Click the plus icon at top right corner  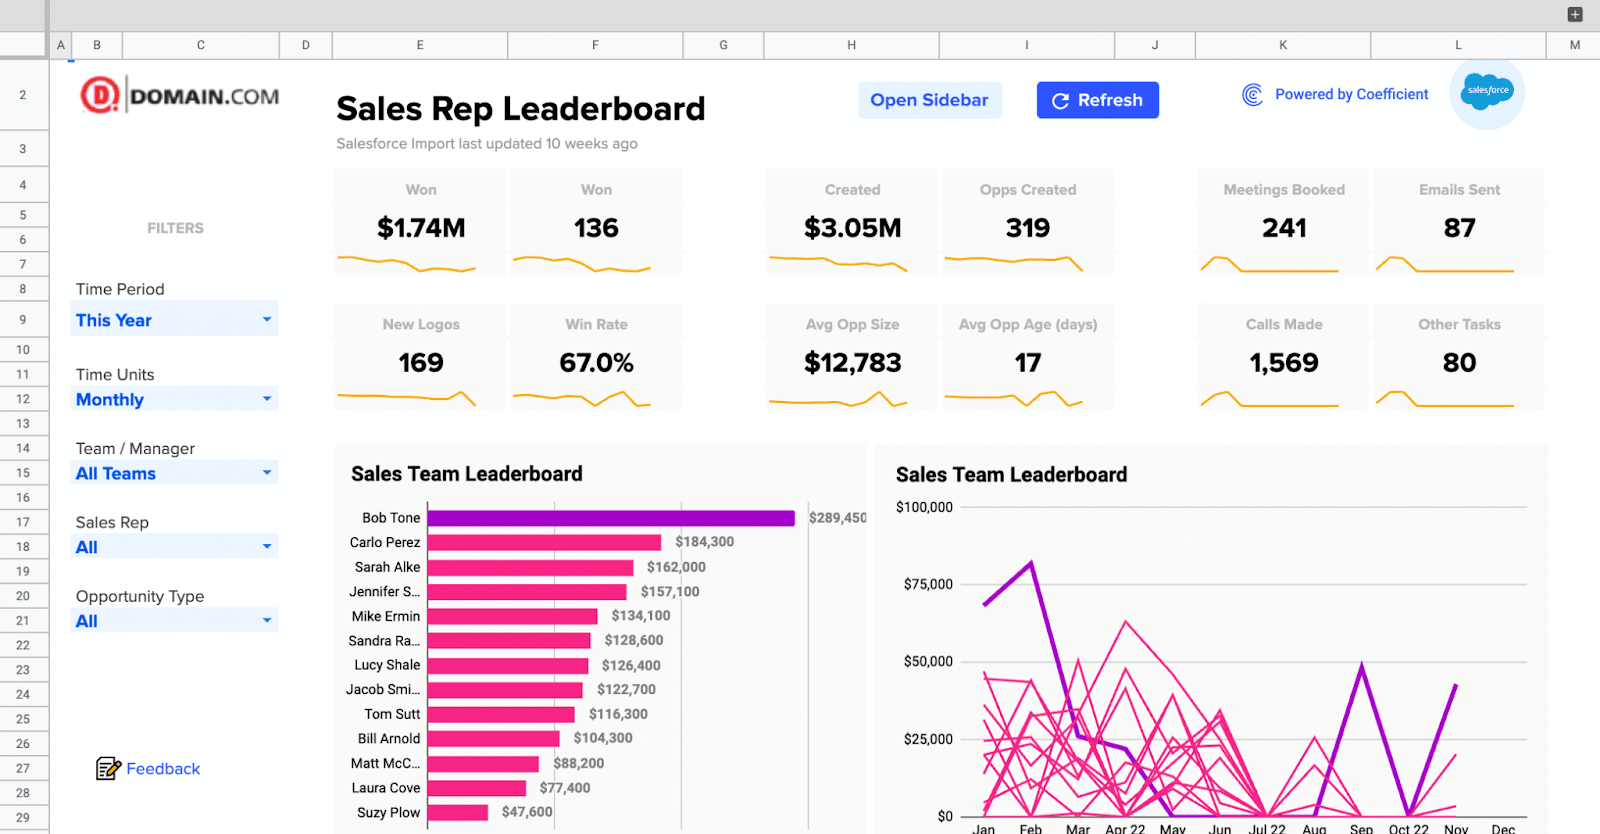pyautogui.click(x=1575, y=14)
